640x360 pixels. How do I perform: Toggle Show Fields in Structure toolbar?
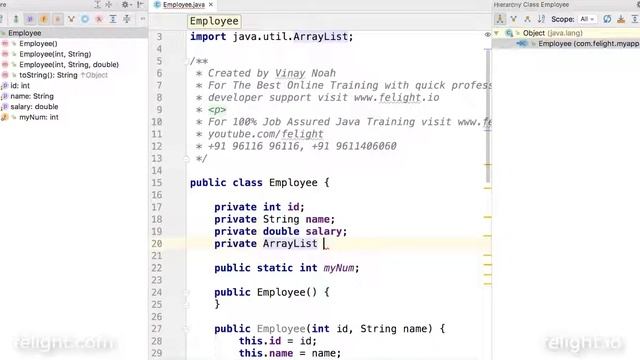point(44,19)
